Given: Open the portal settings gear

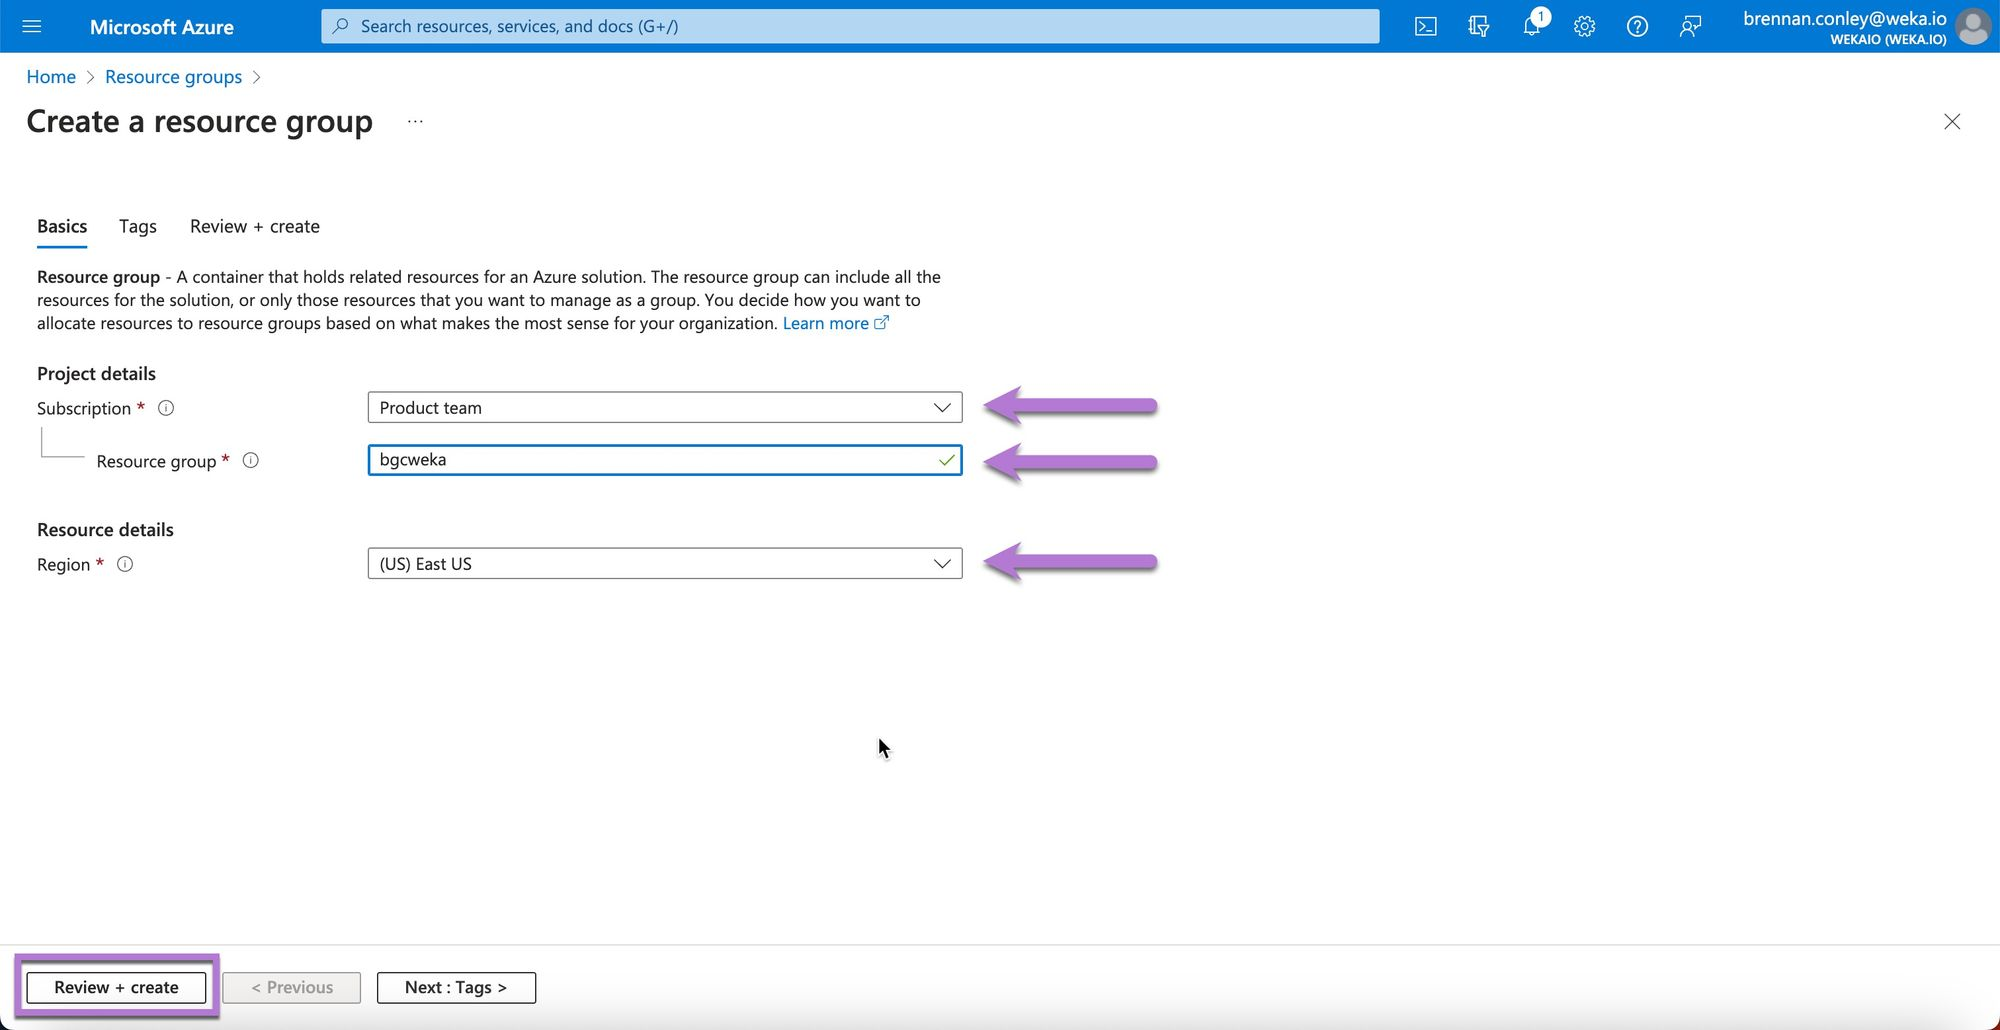Looking at the screenshot, I should coord(1584,27).
